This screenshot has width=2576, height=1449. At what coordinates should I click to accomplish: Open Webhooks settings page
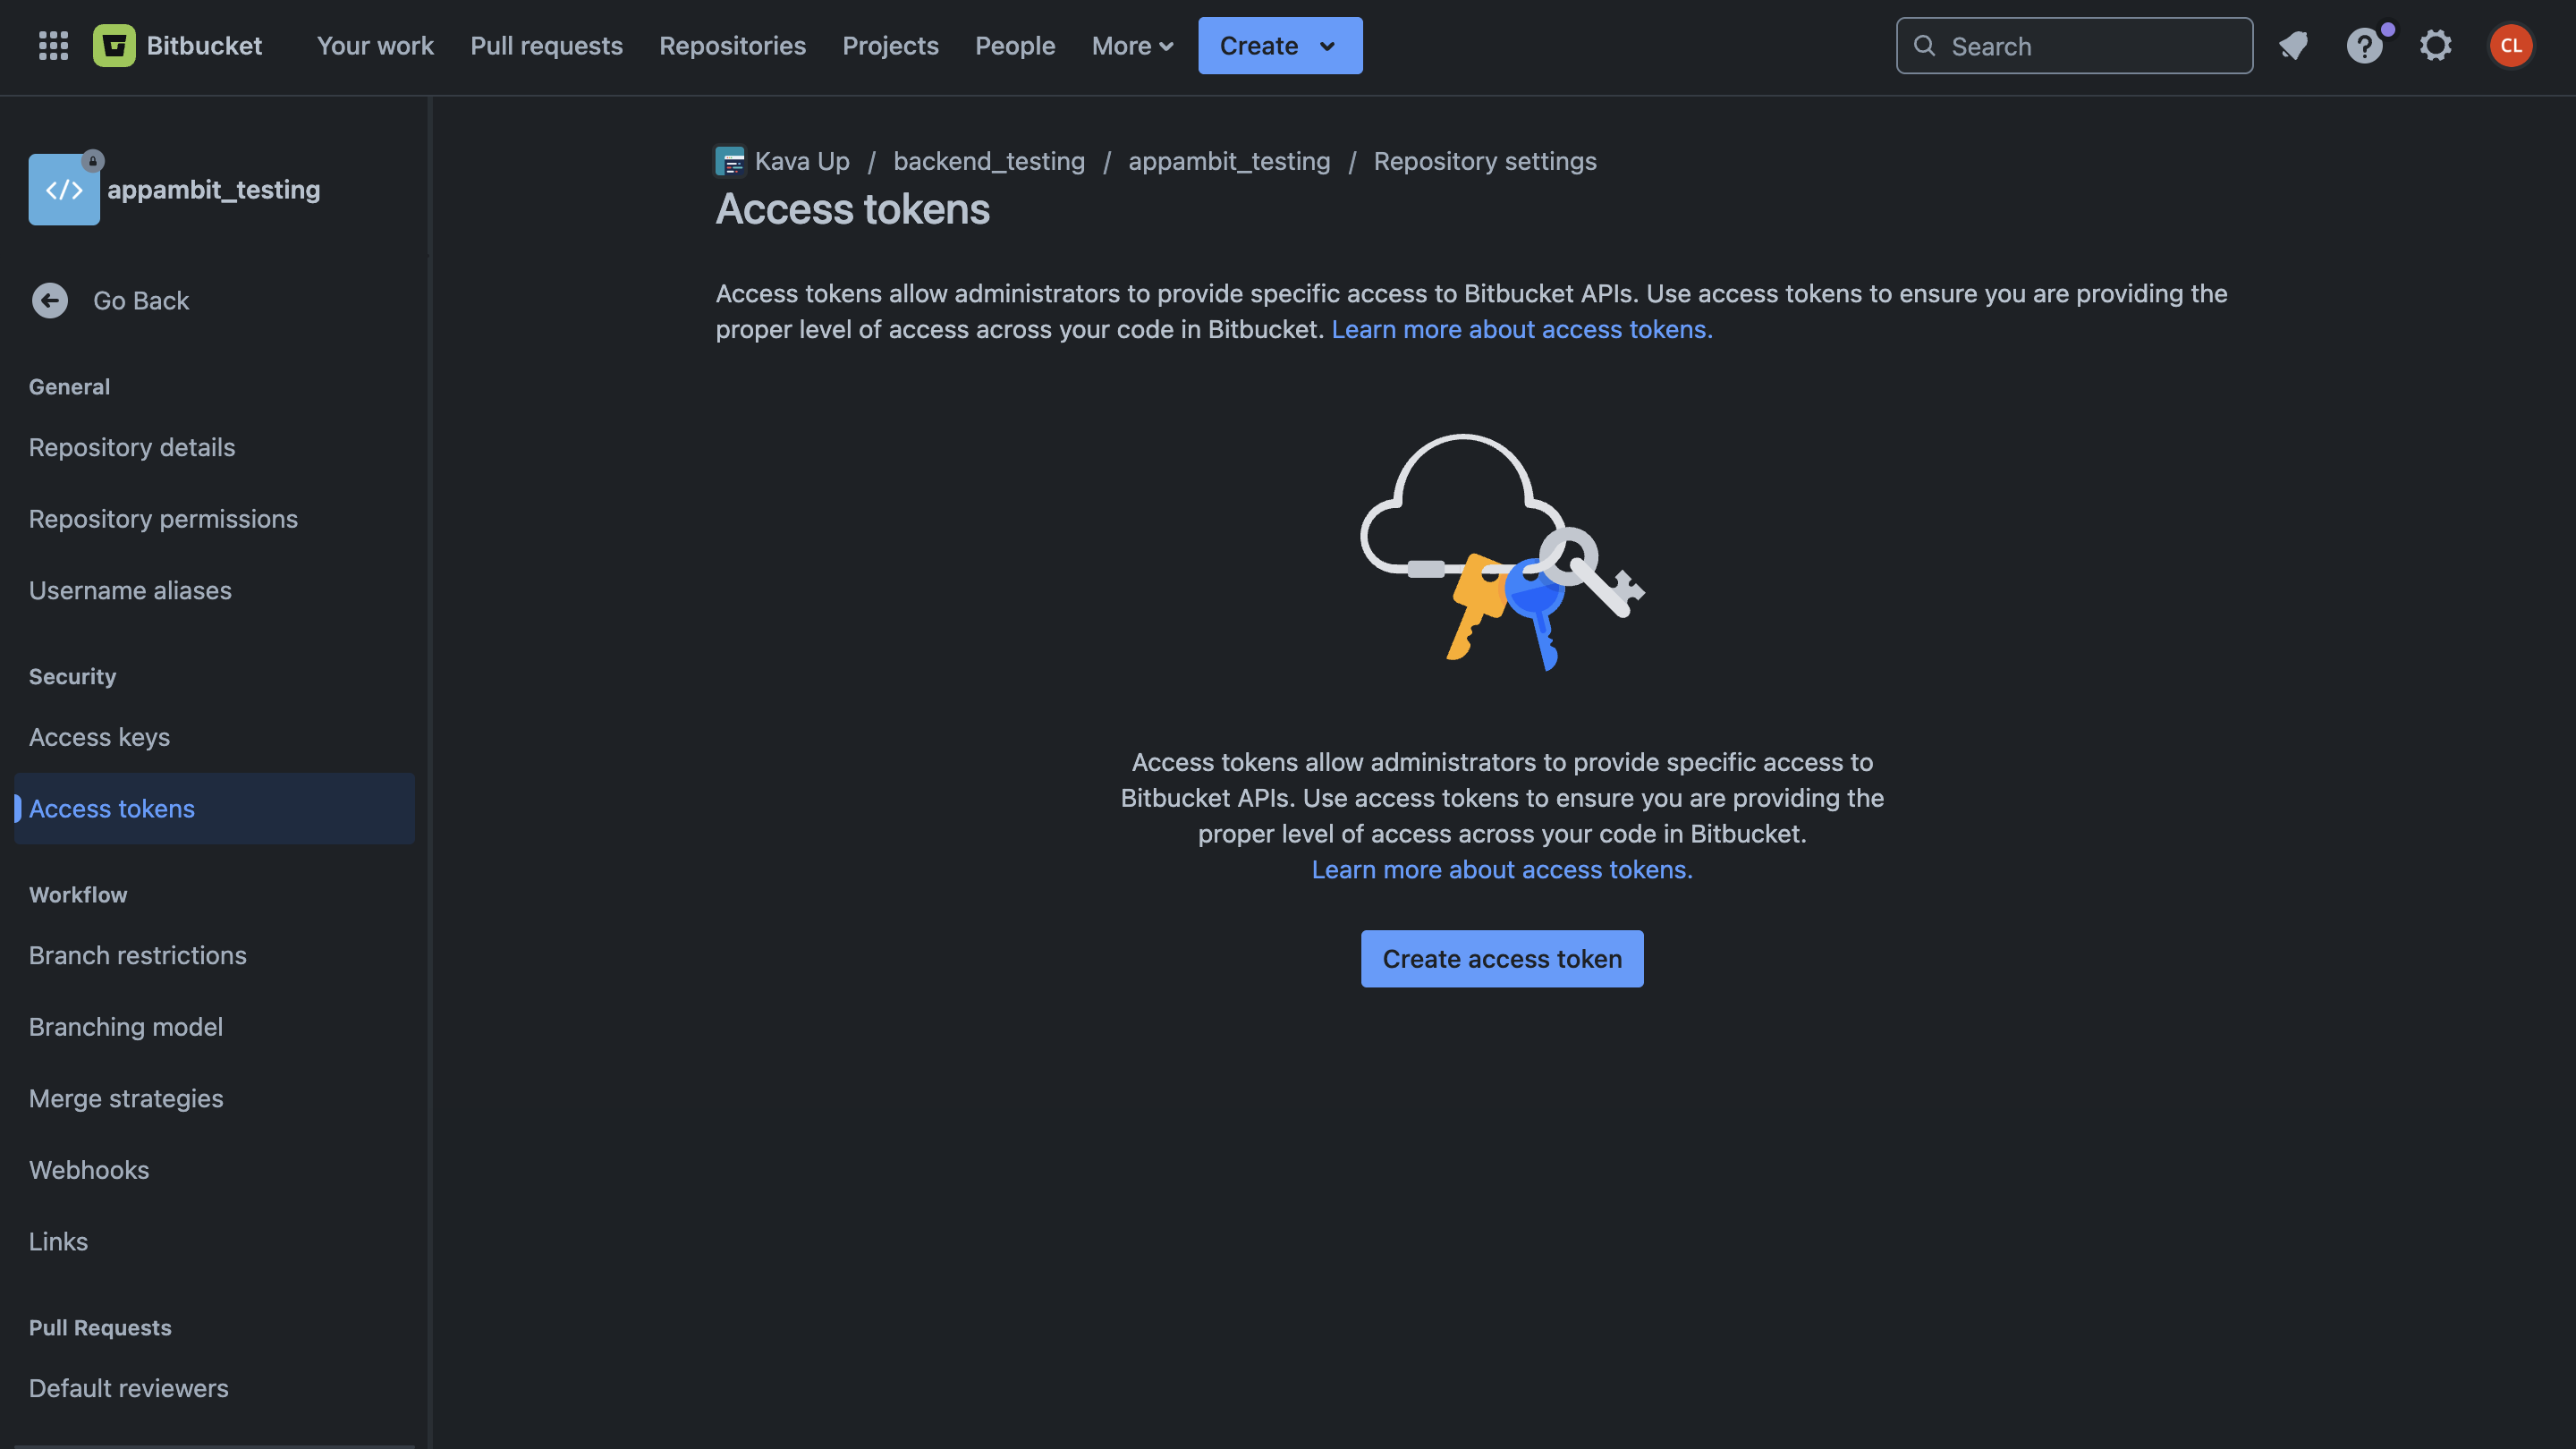[88, 1170]
